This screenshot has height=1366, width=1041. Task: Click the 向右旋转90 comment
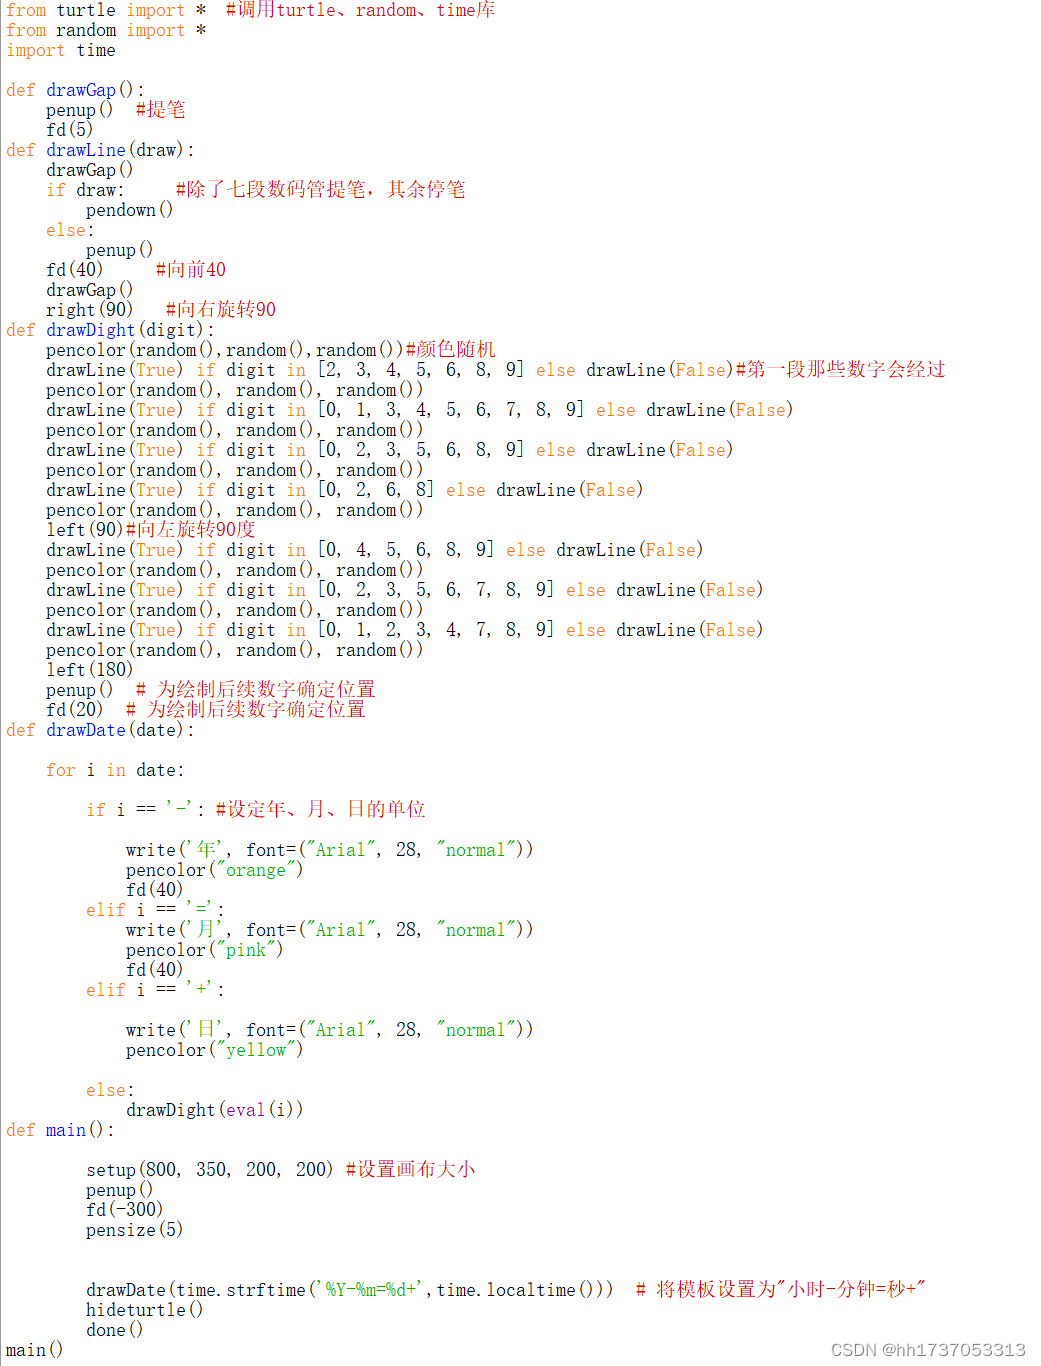220,309
